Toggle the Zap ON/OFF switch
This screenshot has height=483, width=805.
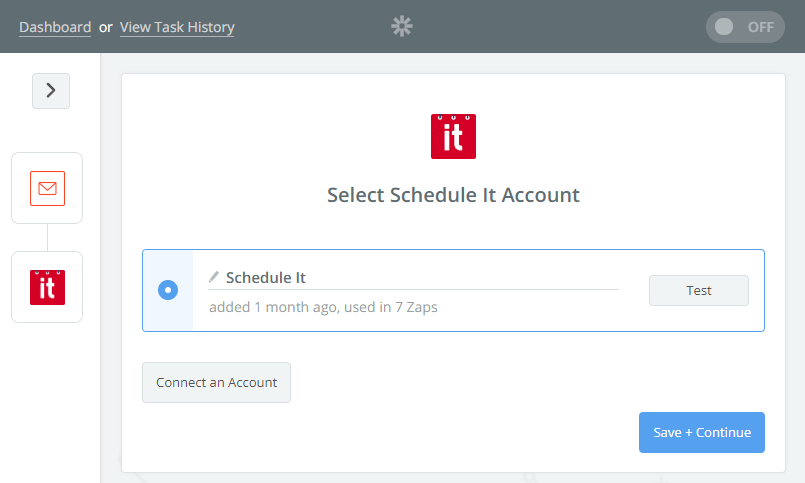(x=745, y=27)
